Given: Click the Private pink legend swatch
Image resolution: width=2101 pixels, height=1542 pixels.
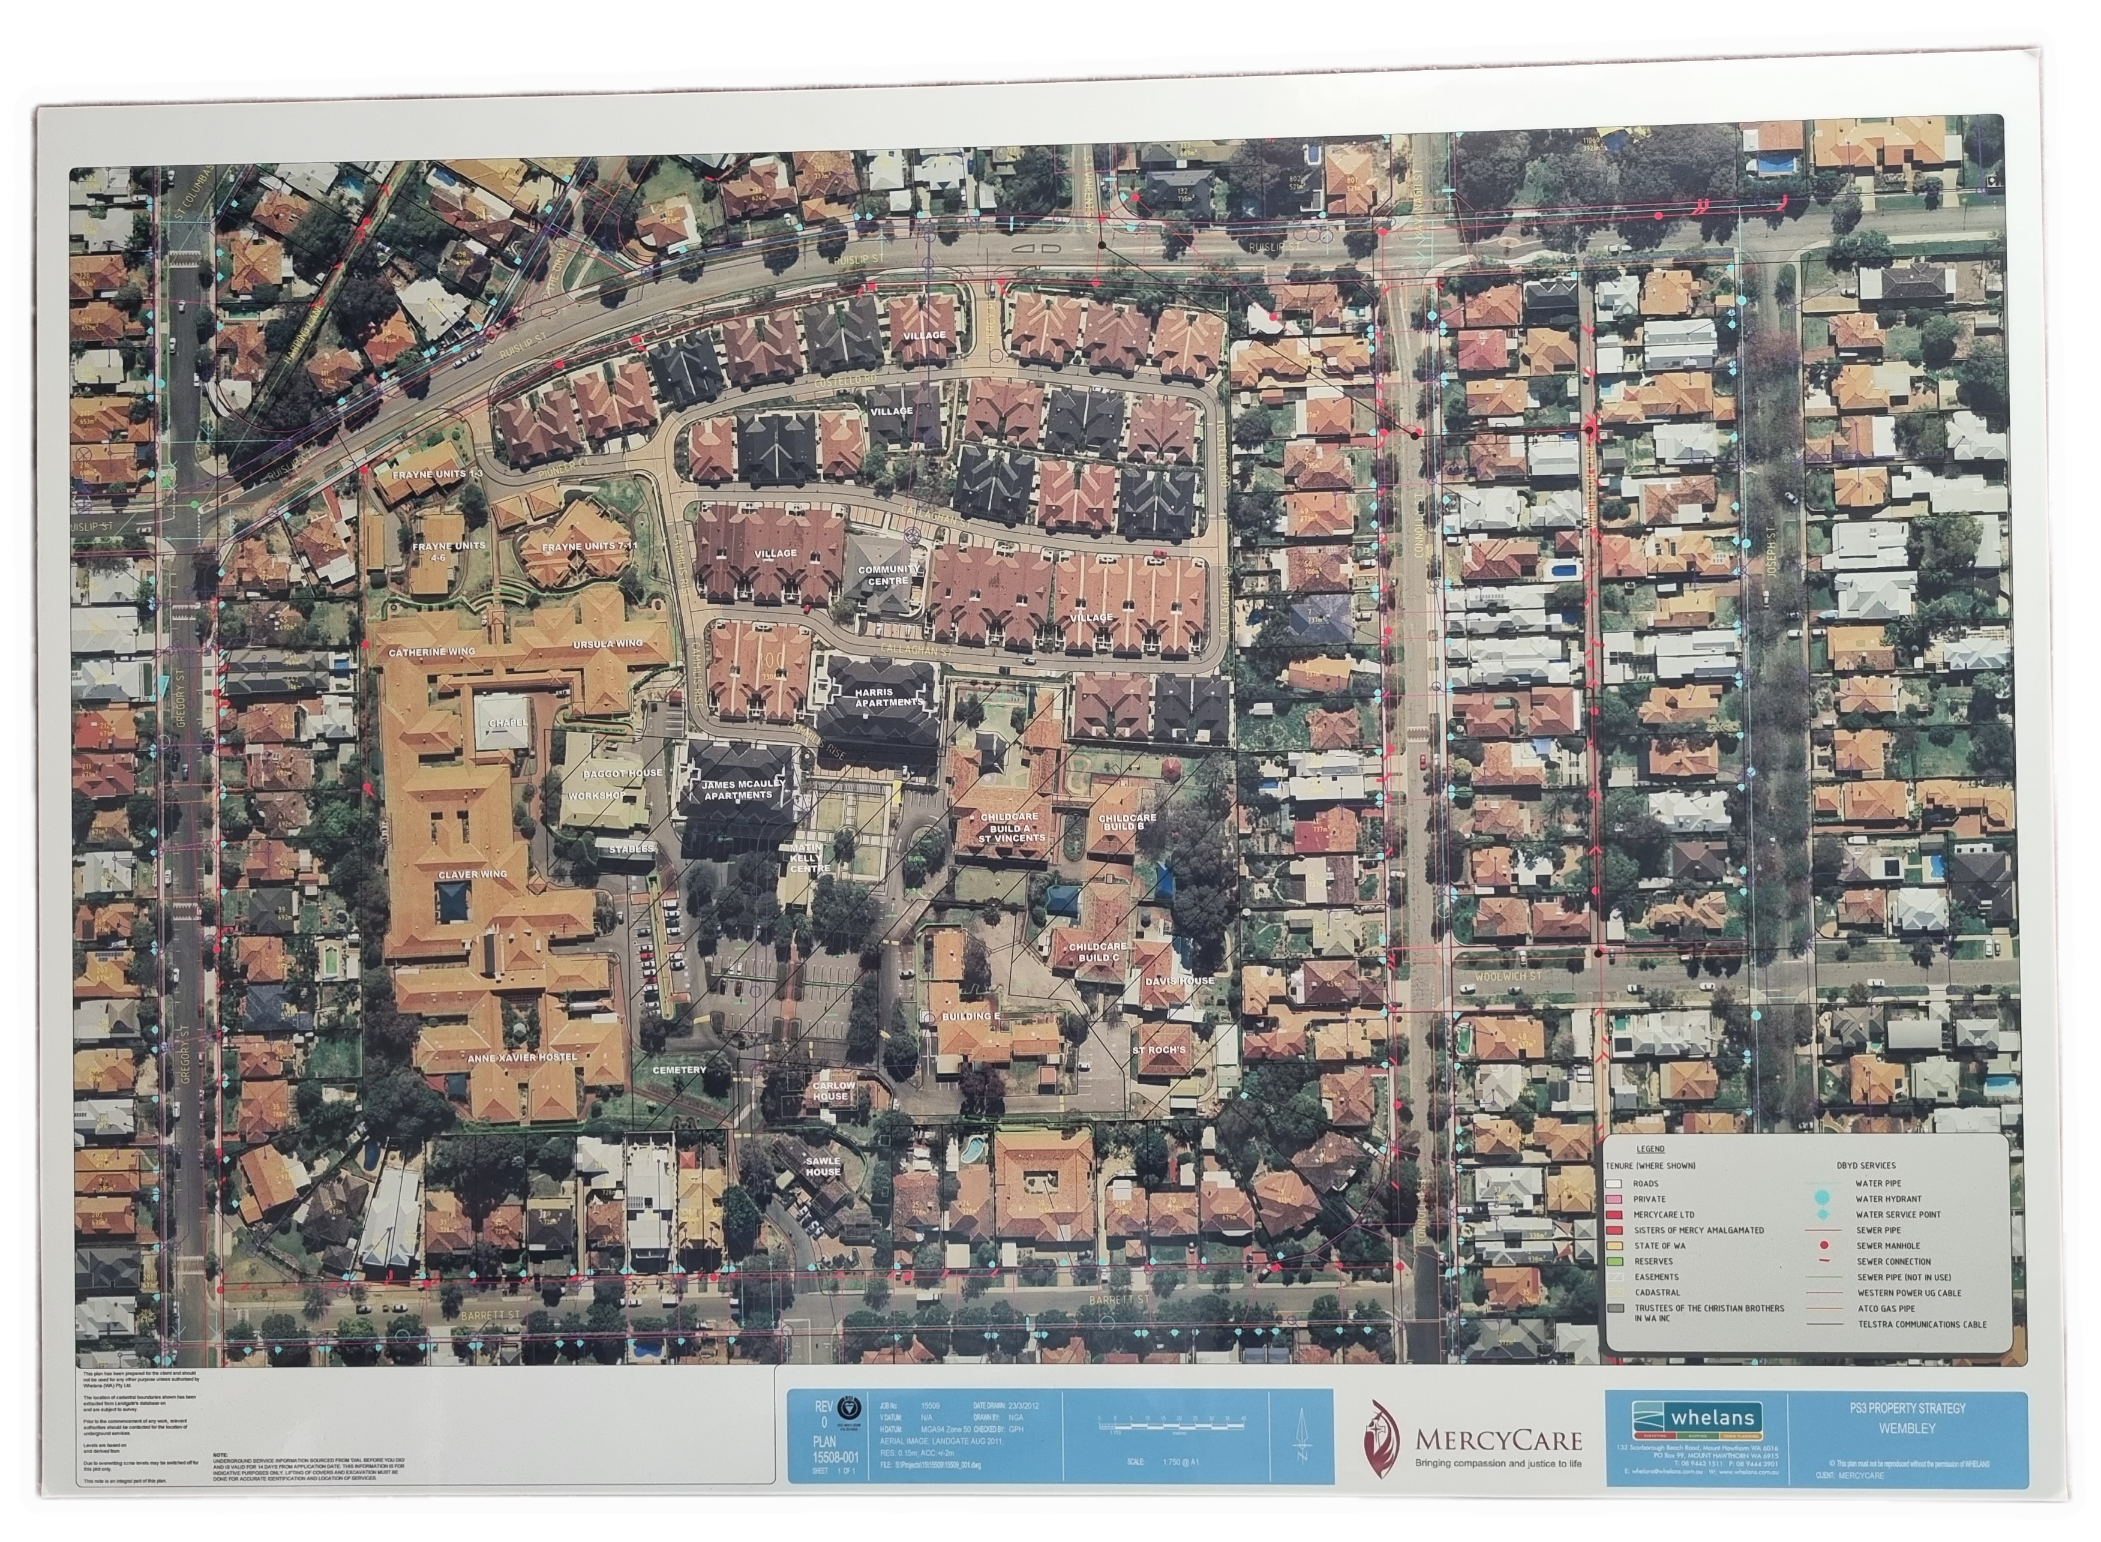Looking at the screenshot, I should pyautogui.click(x=1615, y=1198).
